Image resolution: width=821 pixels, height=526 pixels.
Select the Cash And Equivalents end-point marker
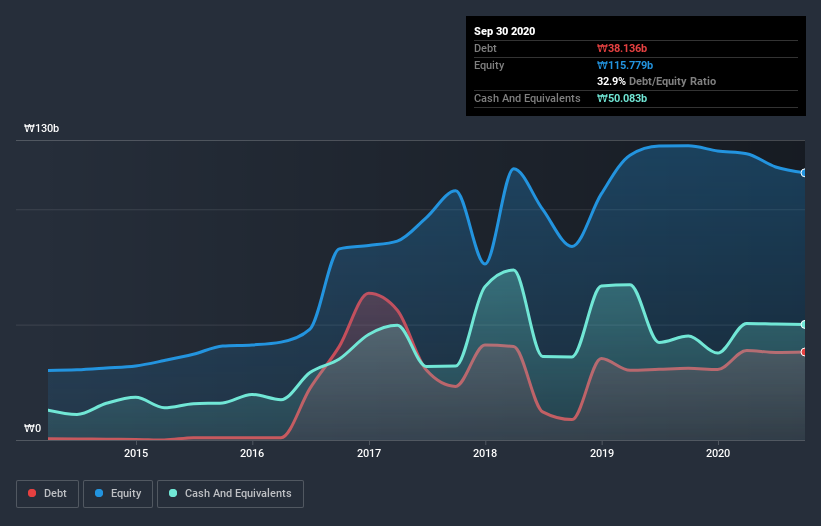(804, 324)
